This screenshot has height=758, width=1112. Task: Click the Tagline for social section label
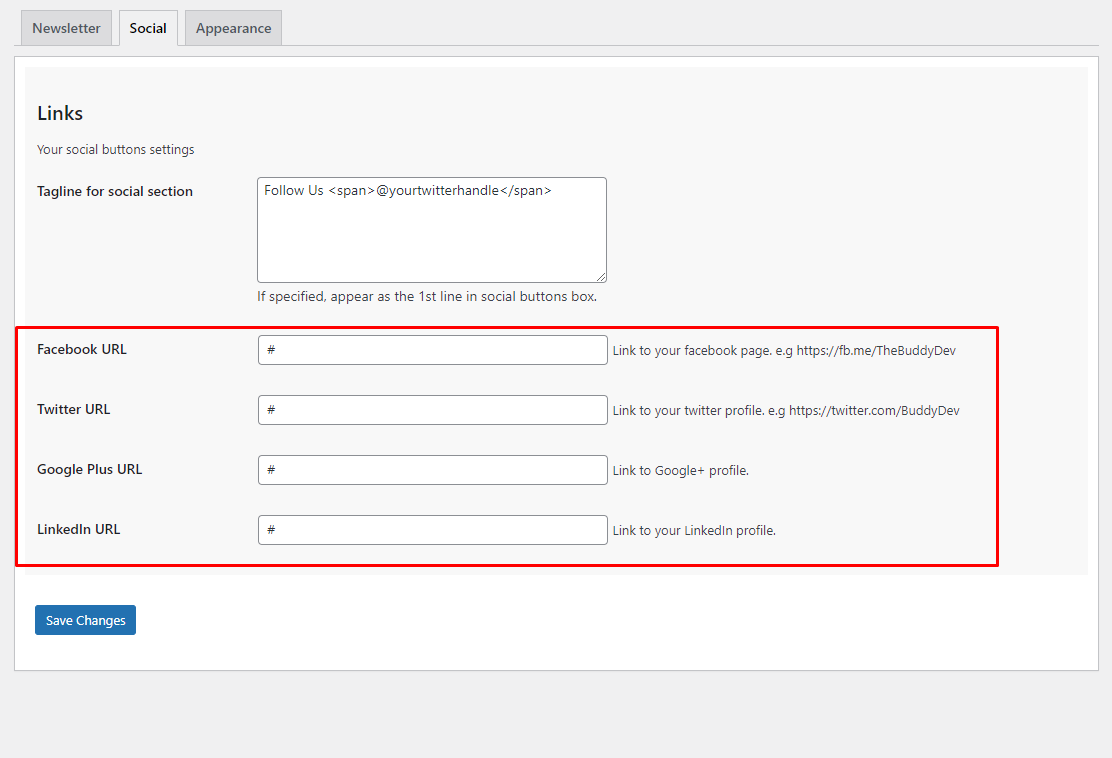point(115,191)
